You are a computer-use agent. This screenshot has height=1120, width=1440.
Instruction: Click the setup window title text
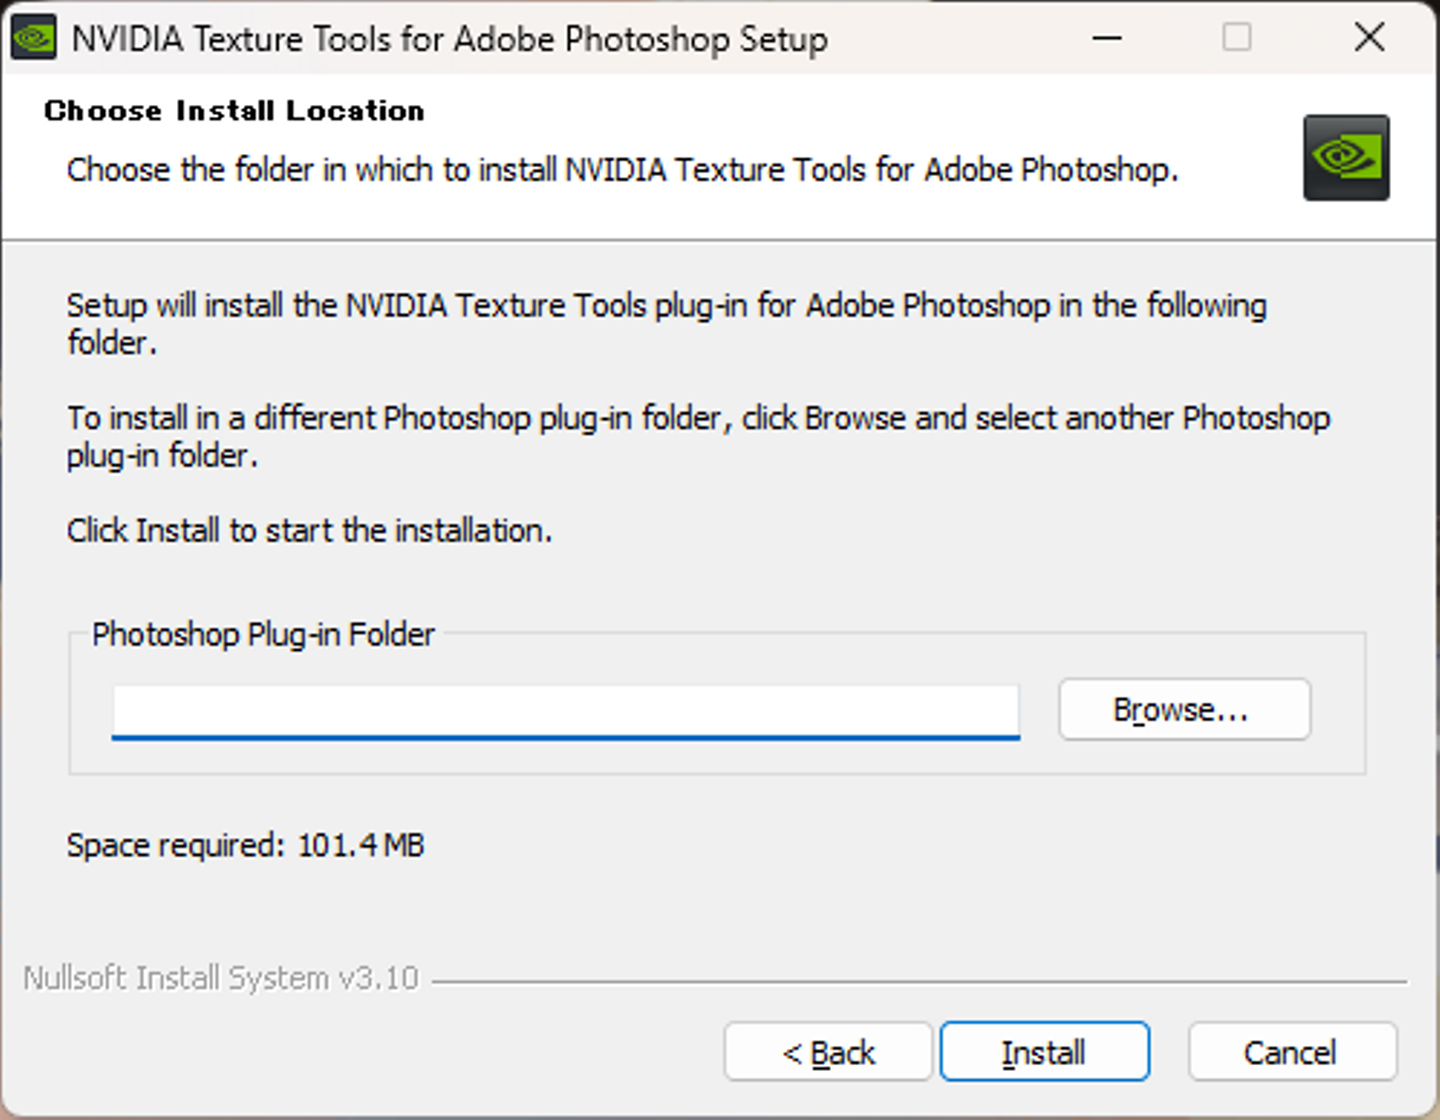(x=450, y=39)
